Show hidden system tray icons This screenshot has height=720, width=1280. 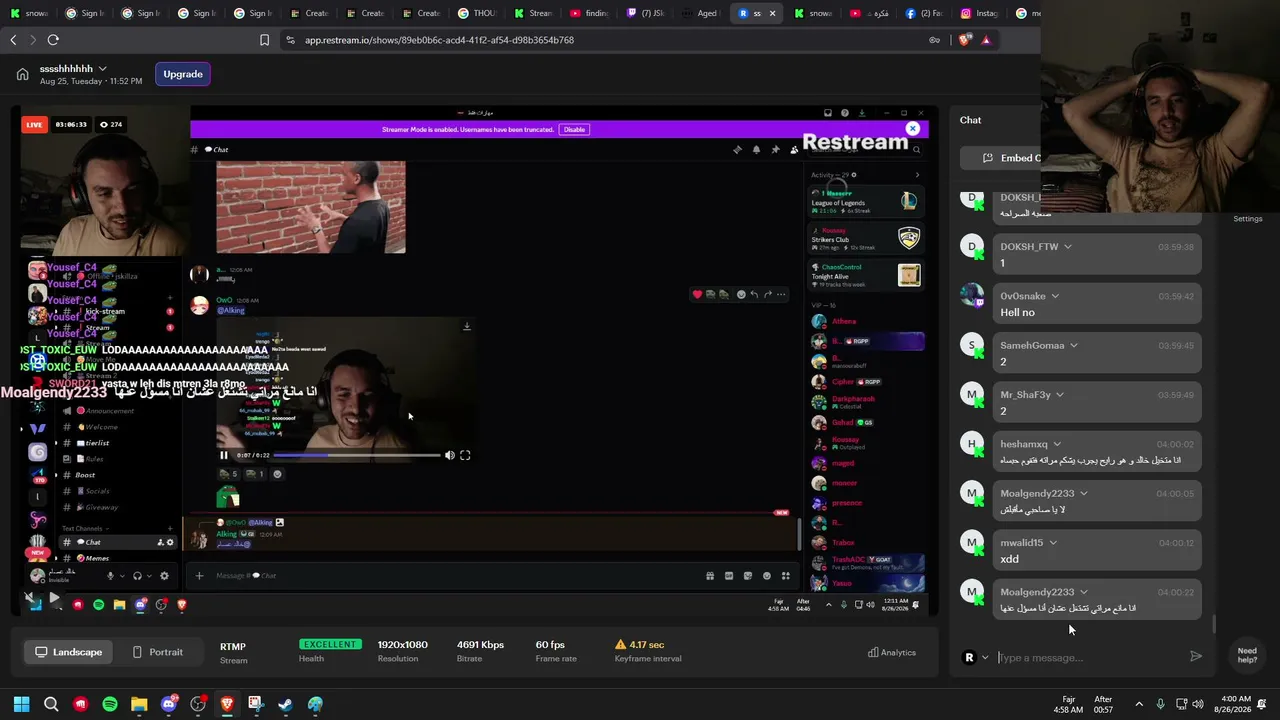(x=1139, y=704)
